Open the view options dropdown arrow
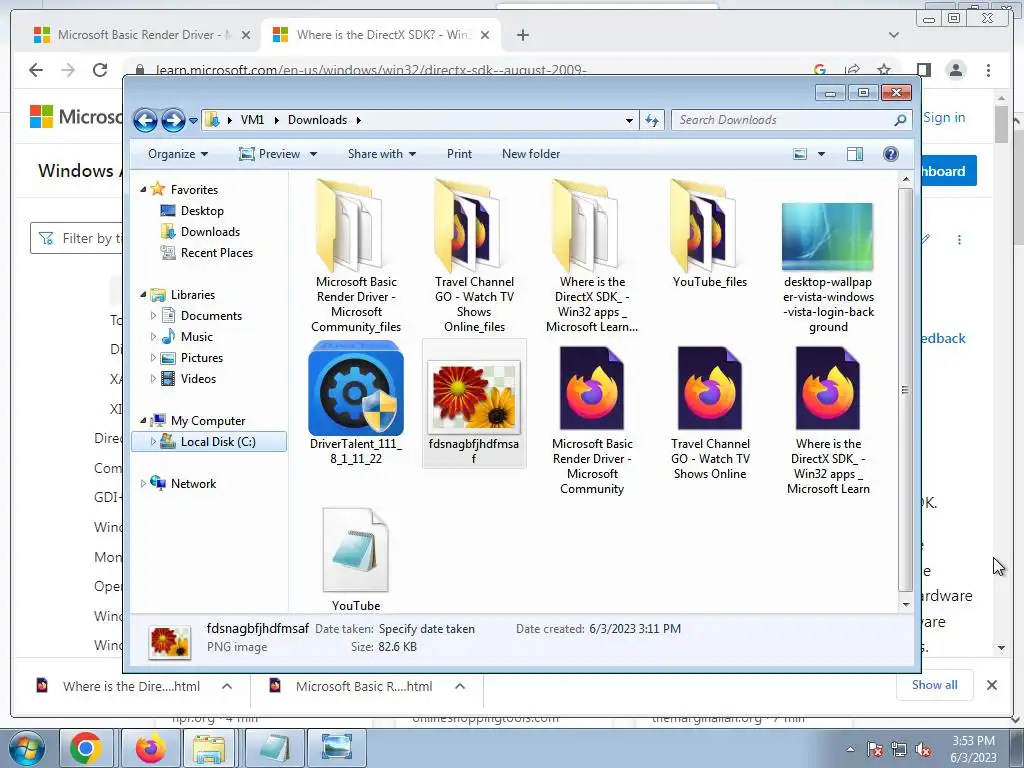The image size is (1024, 768). click(x=822, y=154)
